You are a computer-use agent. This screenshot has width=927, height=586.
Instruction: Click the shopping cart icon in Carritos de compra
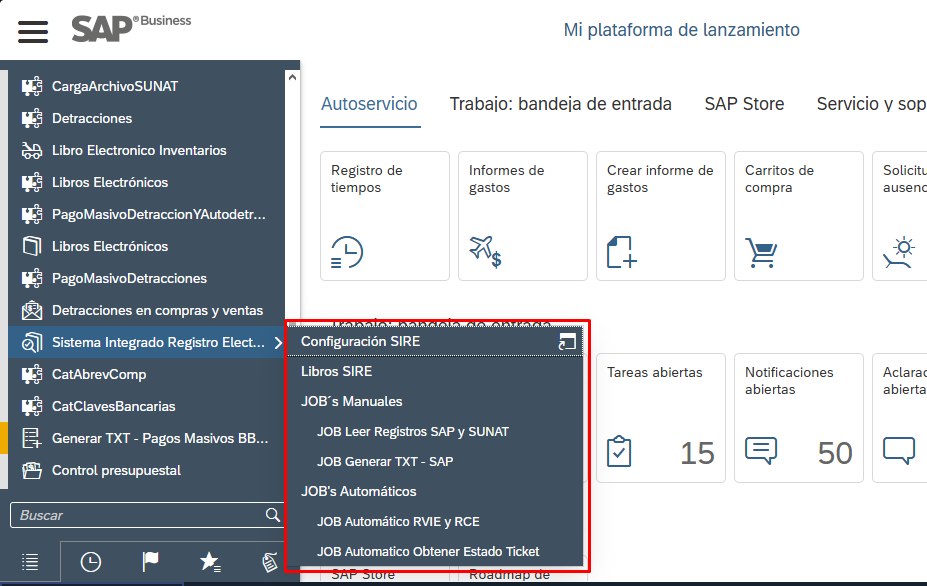coord(762,251)
